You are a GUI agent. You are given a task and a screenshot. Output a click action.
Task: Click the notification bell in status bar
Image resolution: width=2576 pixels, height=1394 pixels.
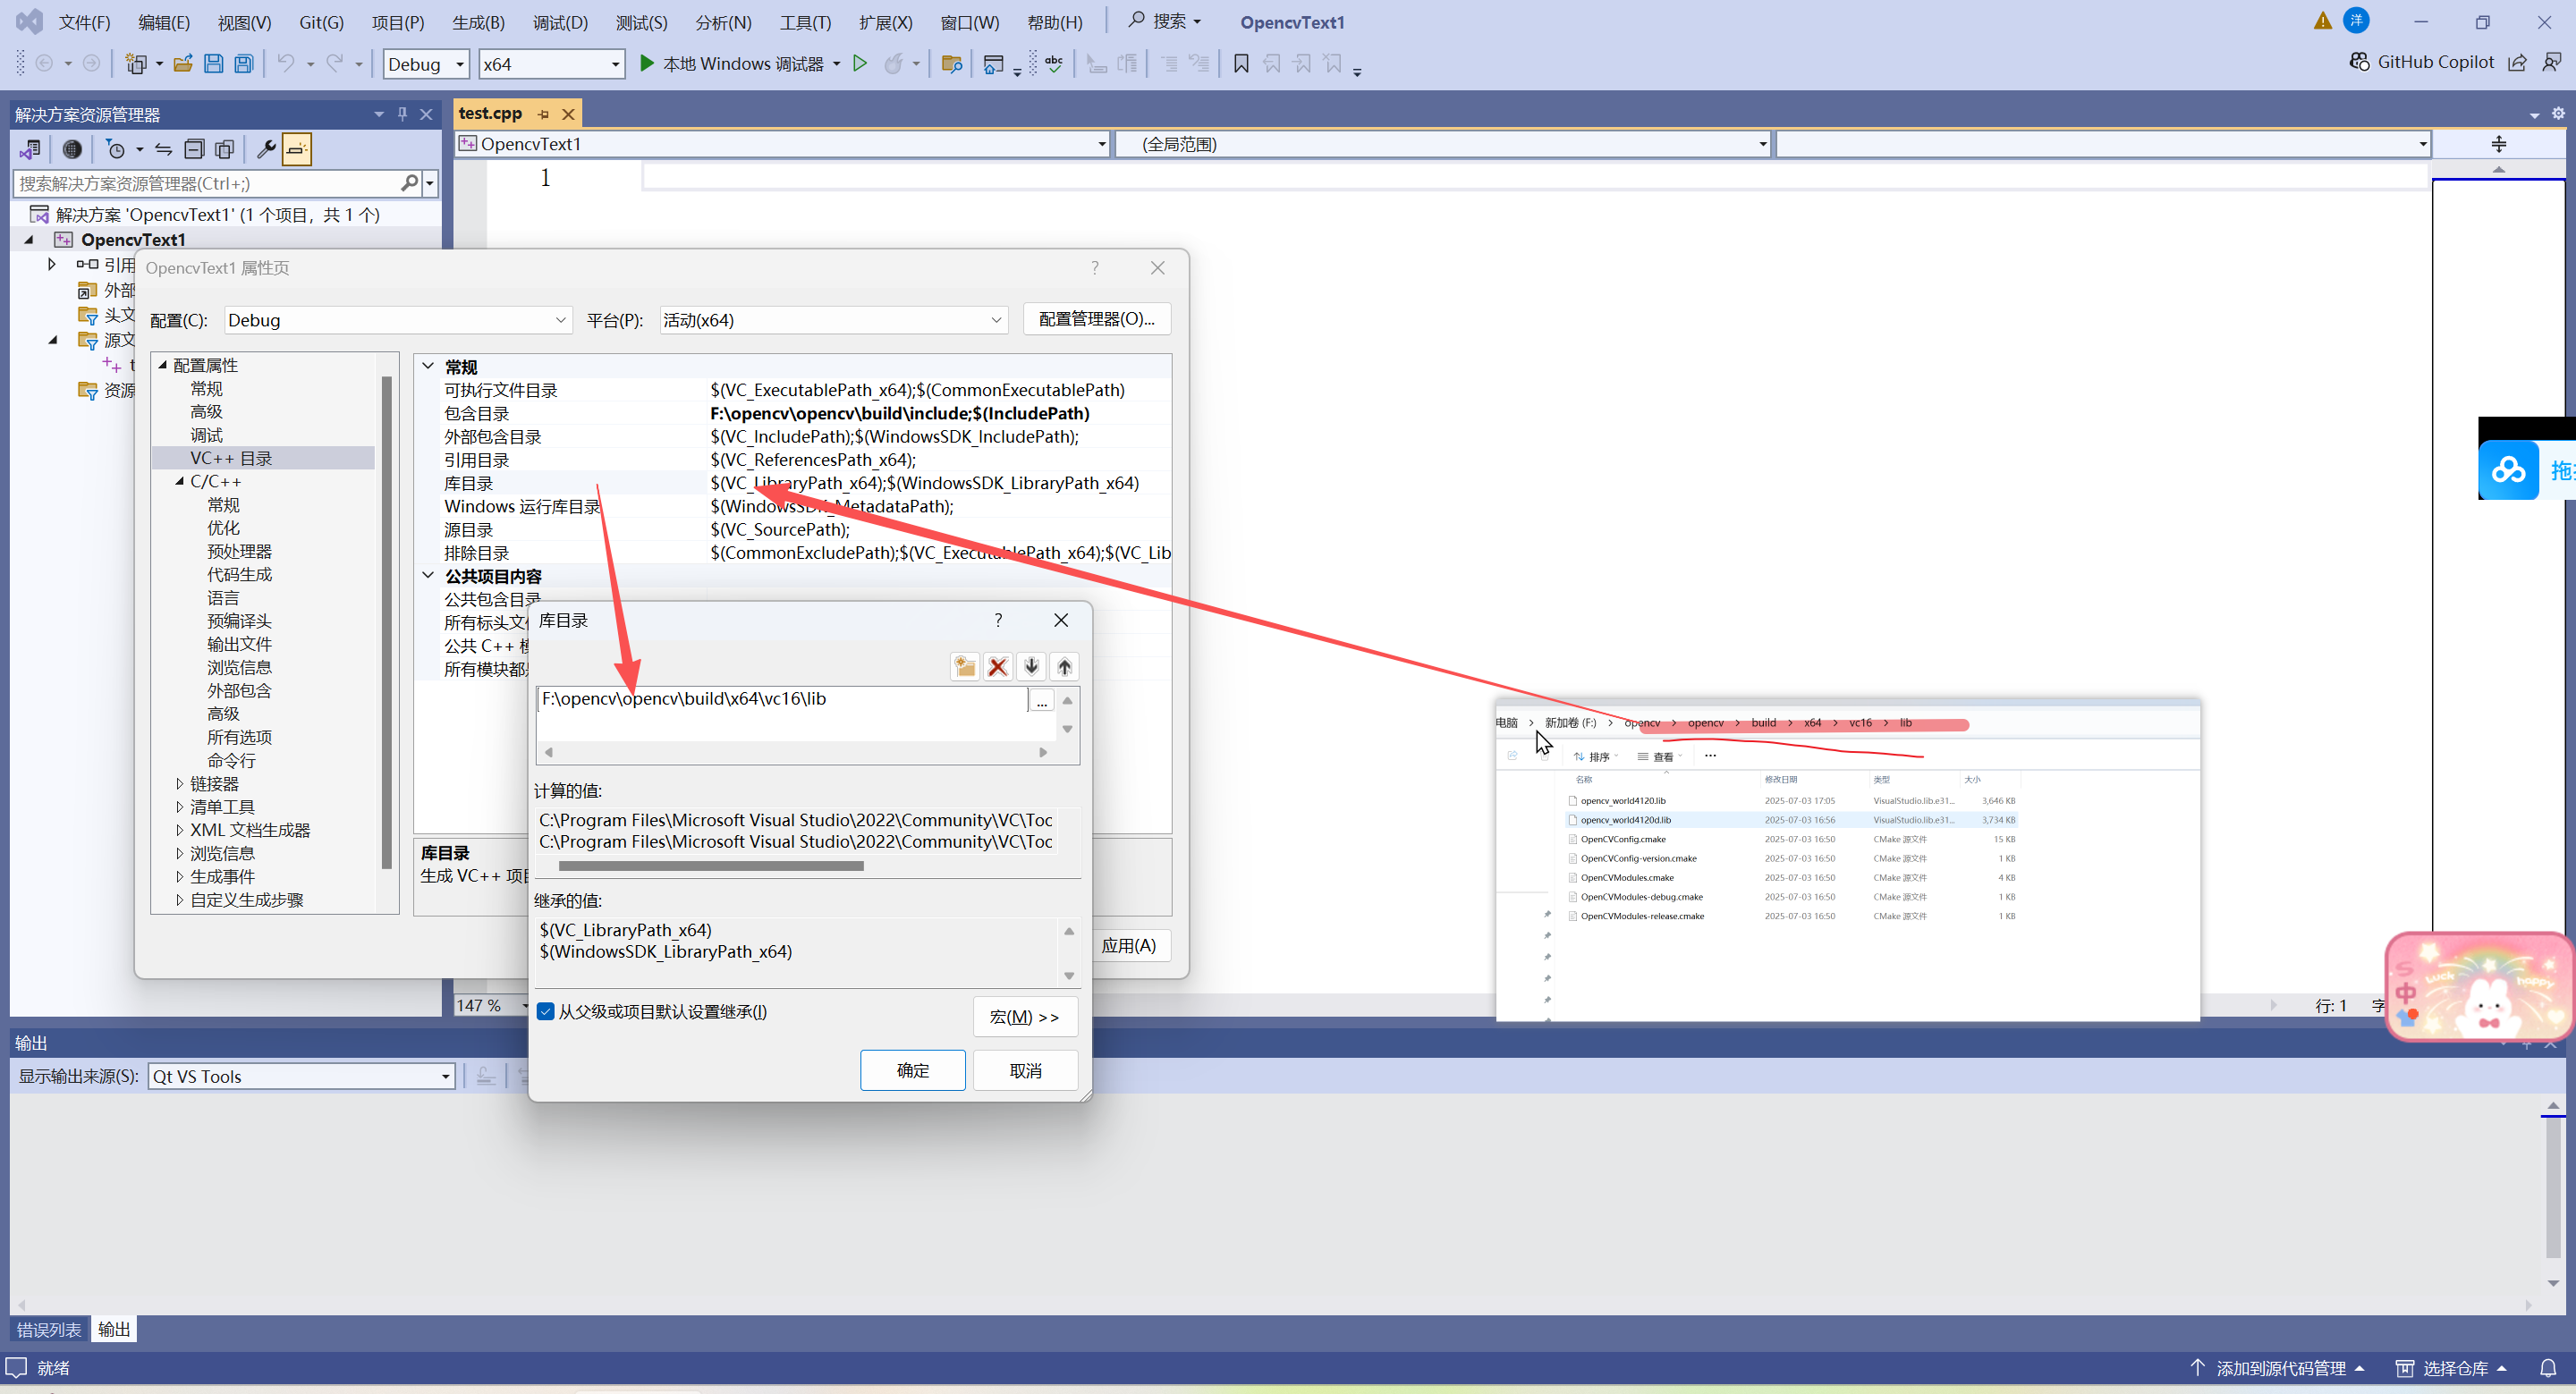pos(2548,1368)
